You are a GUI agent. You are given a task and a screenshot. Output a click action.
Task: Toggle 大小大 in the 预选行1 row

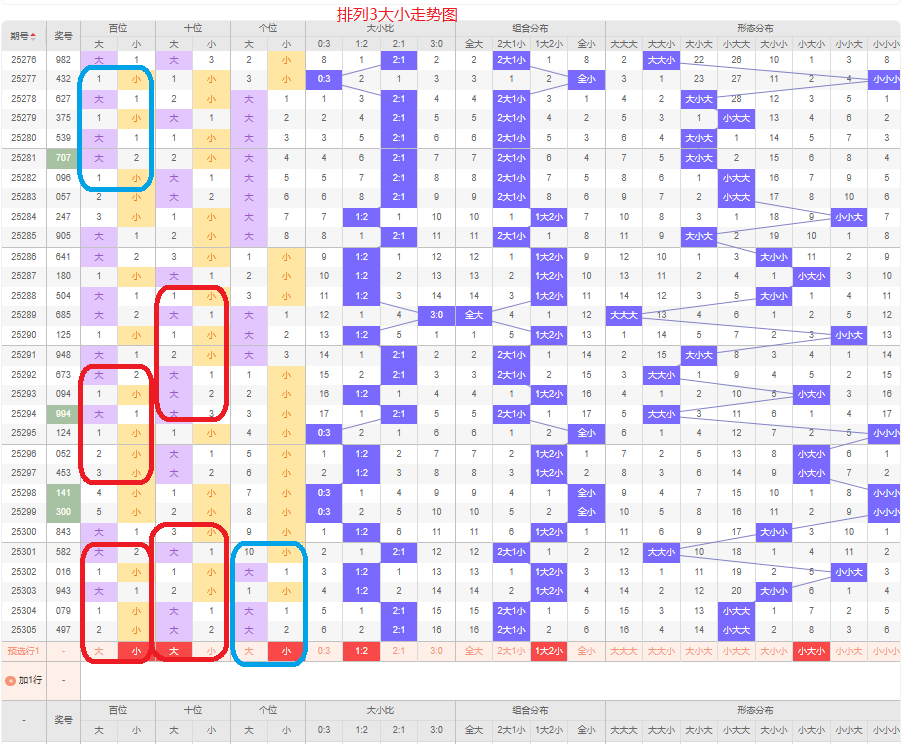pyautogui.click(x=699, y=651)
